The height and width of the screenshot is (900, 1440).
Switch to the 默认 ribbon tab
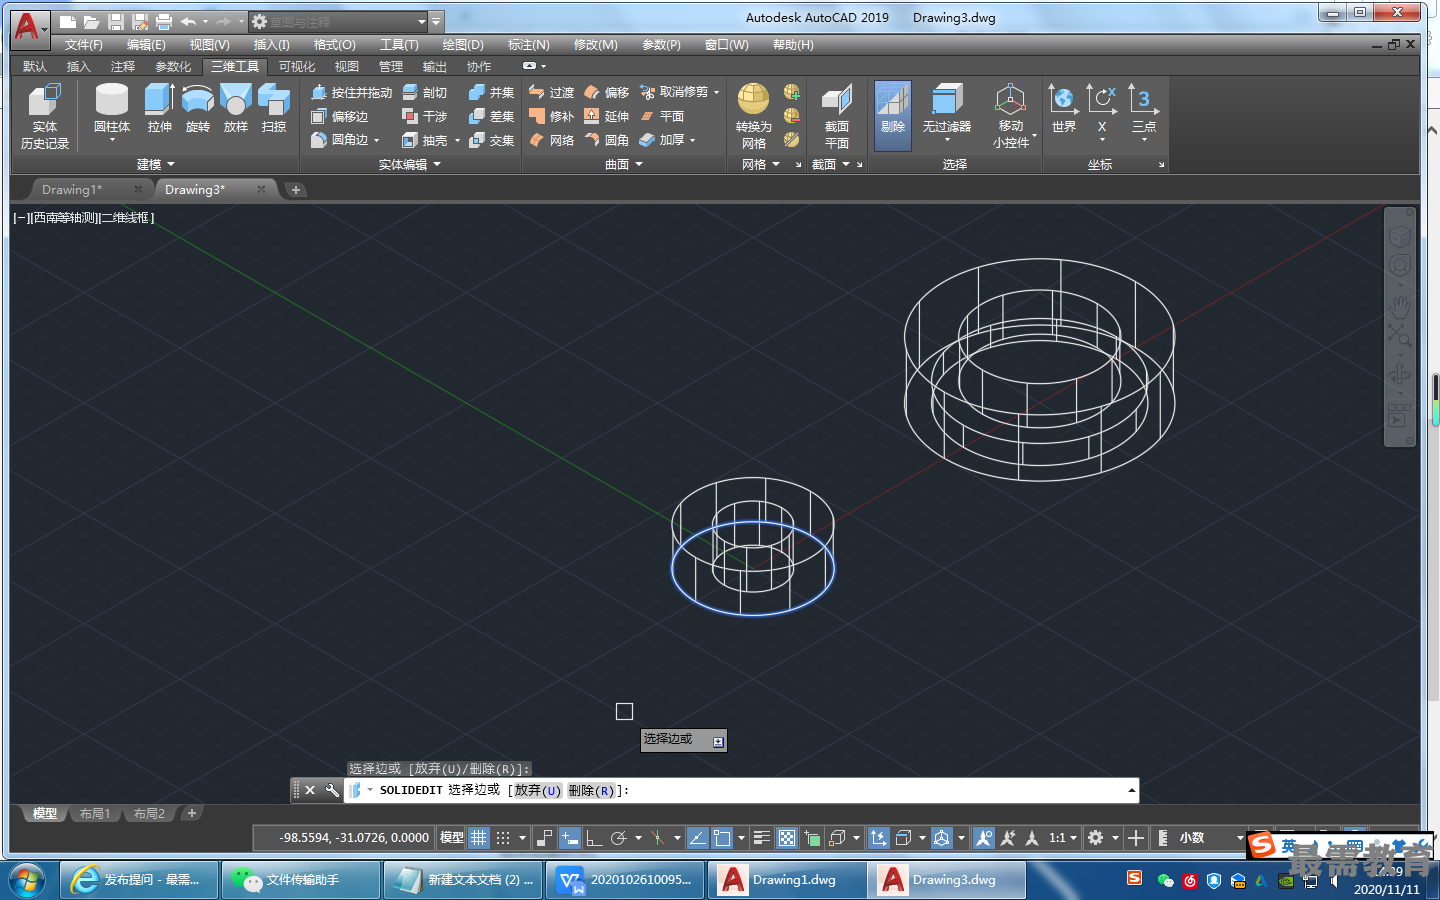coord(35,67)
